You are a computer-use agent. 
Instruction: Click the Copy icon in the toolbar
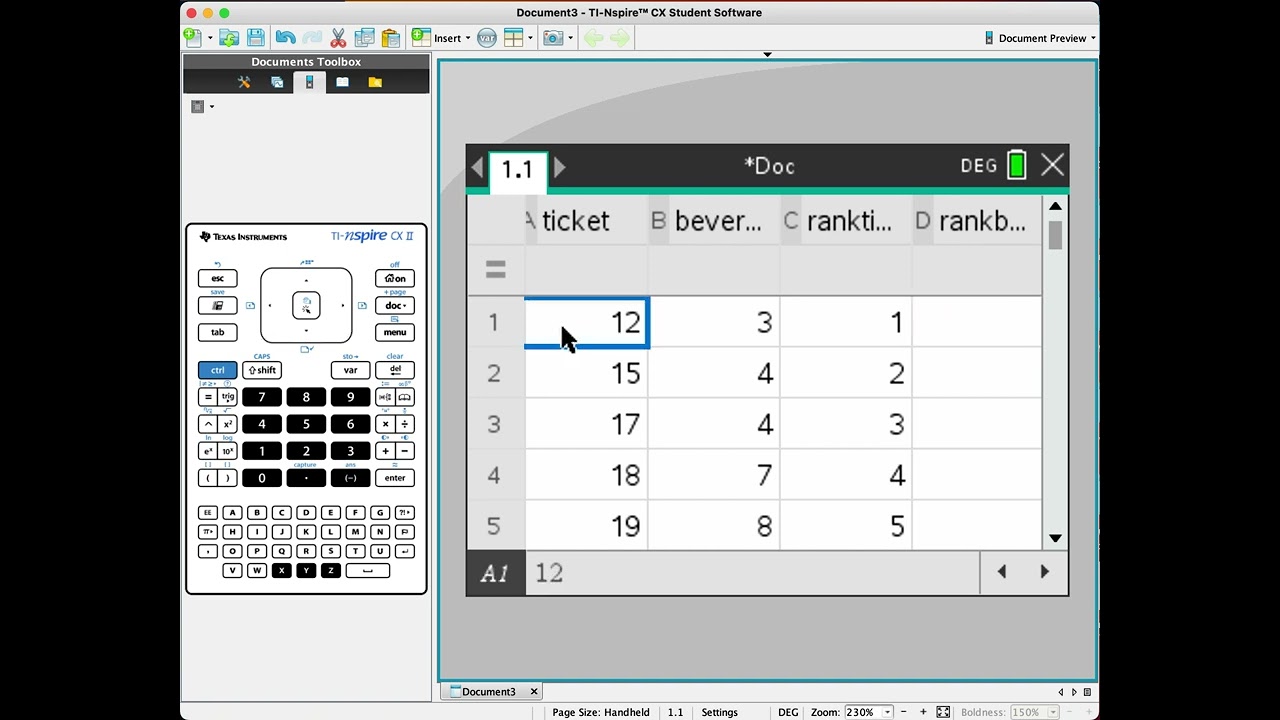364,38
